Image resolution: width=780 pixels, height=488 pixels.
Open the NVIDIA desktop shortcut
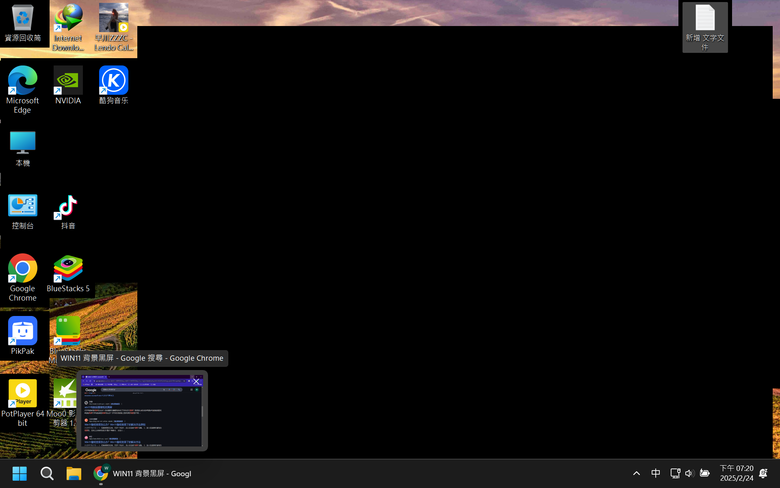coord(68,85)
